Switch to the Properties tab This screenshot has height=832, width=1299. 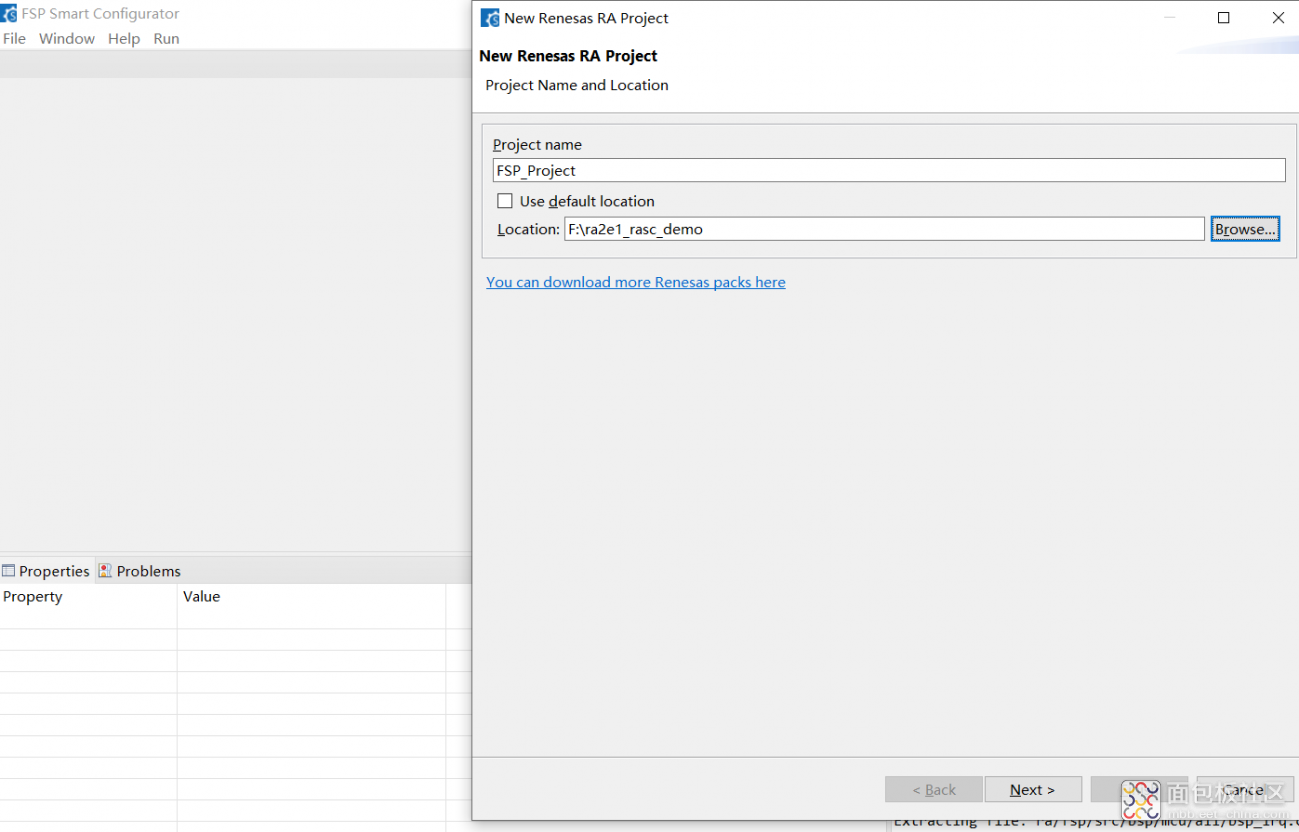(47, 571)
